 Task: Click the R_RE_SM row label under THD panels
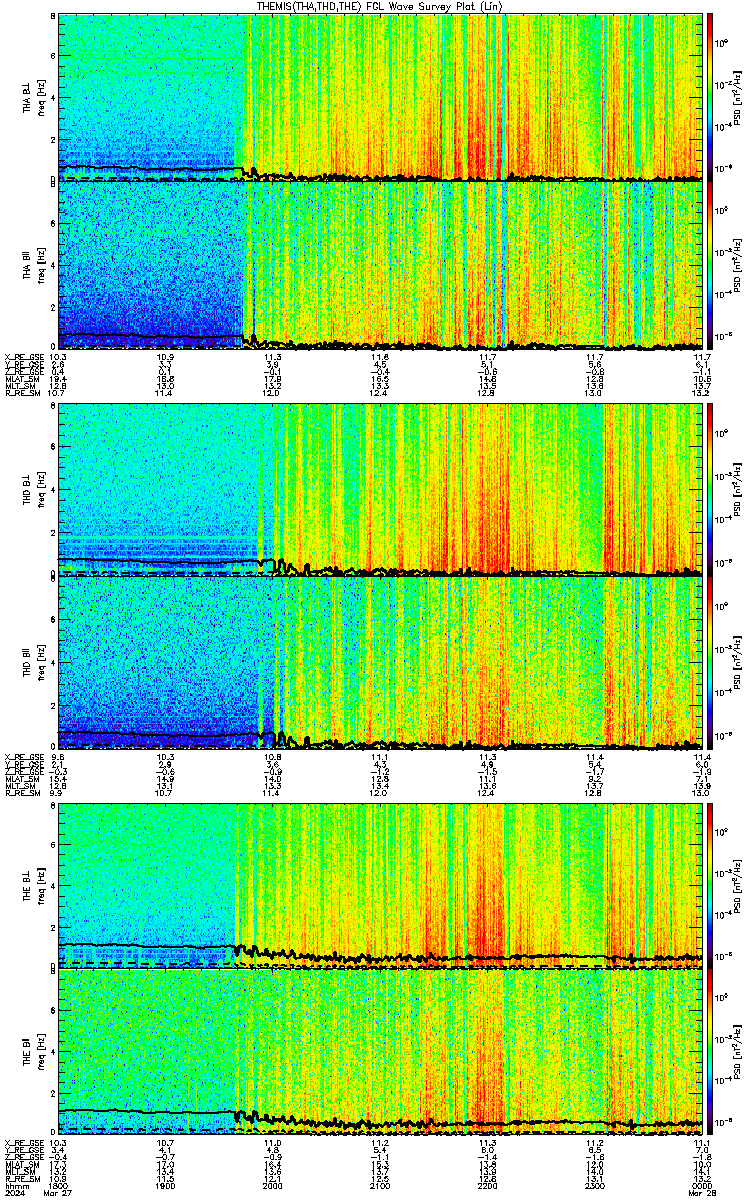tap(21, 792)
